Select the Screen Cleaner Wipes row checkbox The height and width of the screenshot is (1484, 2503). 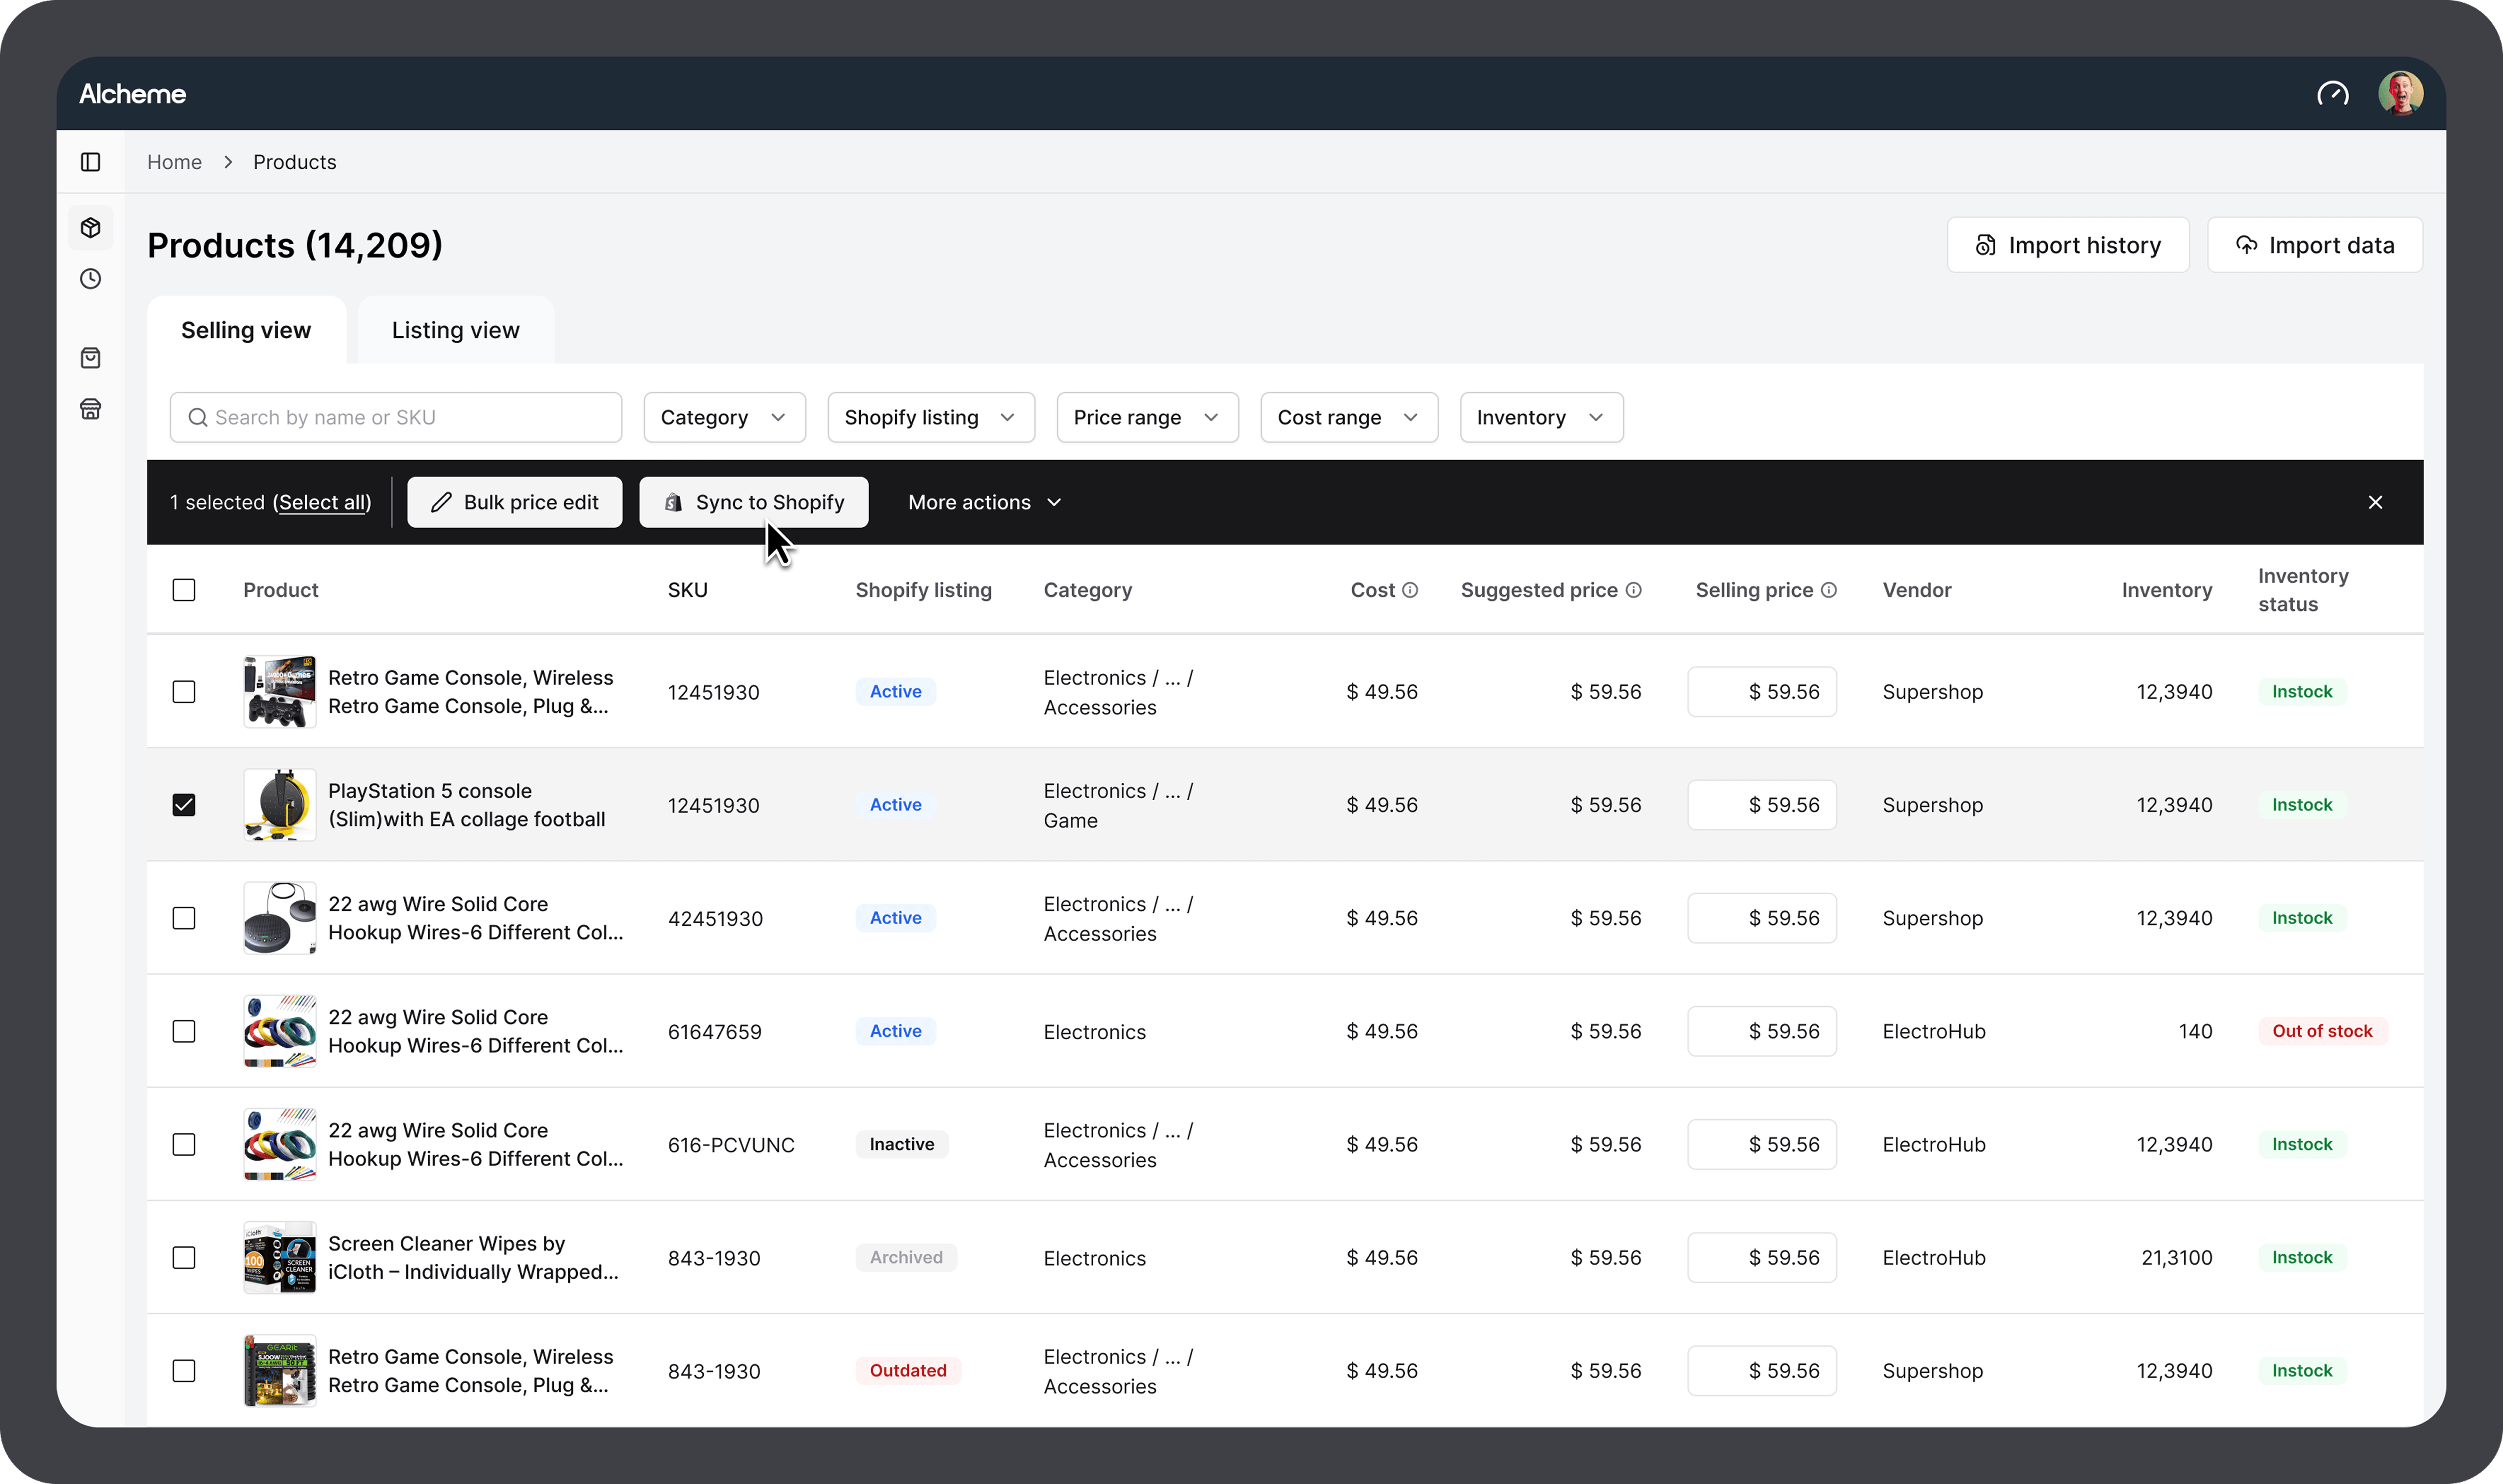click(x=184, y=1257)
